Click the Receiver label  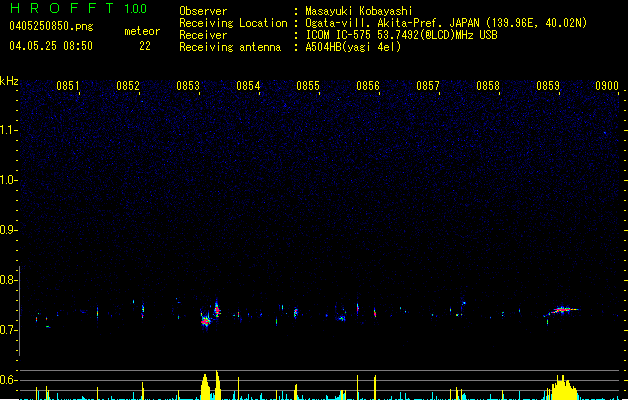coord(203,35)
